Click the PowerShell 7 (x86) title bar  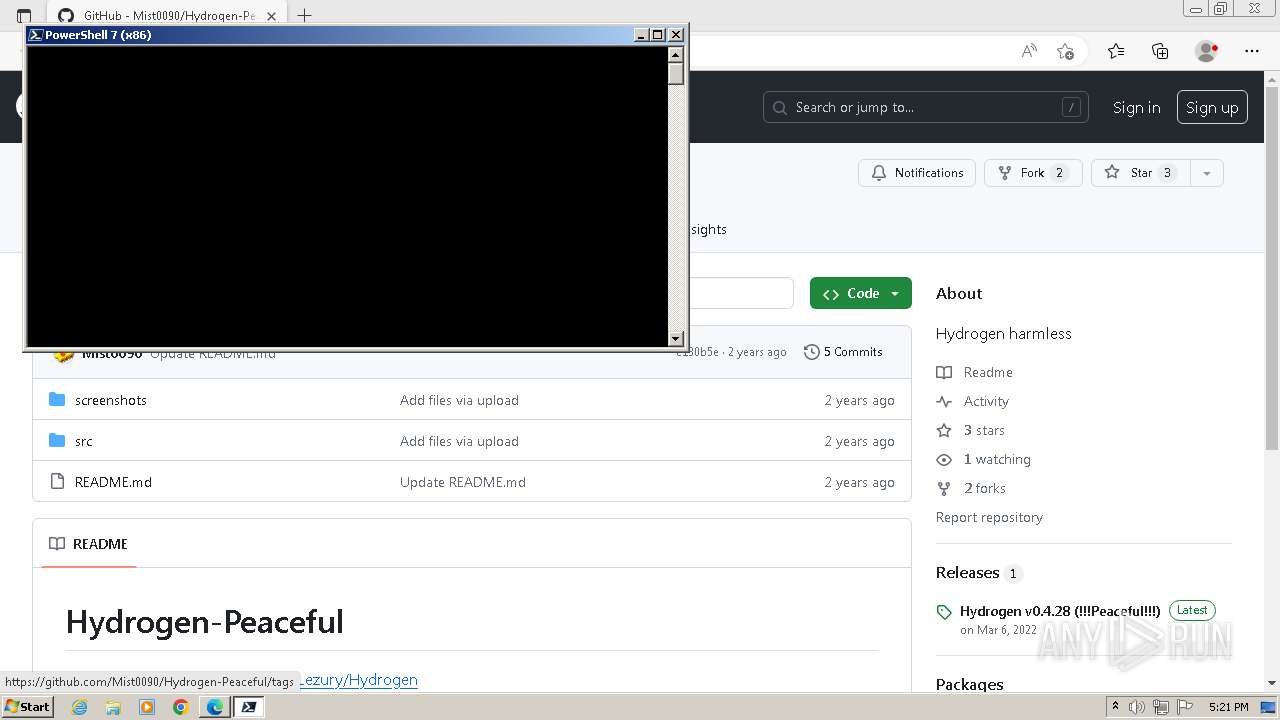pyautogui.click(x=330, y=34)
